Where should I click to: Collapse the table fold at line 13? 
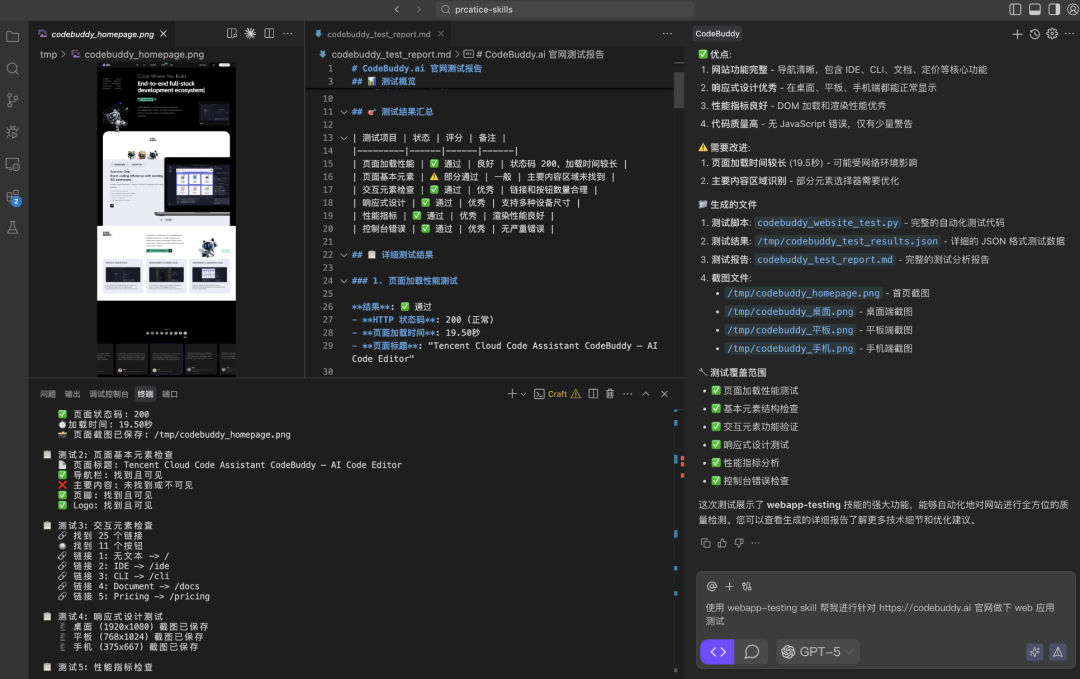pos(343,138)
